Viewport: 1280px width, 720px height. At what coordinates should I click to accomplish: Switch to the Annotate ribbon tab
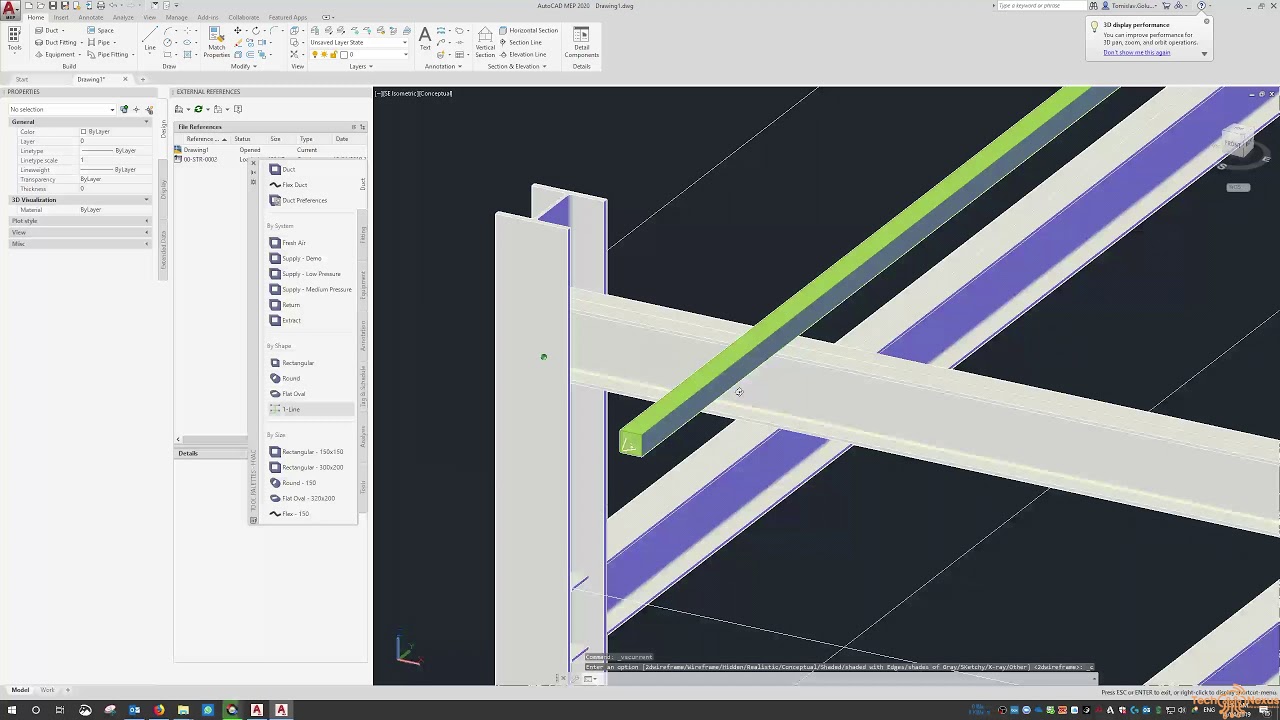pos(90,17)
